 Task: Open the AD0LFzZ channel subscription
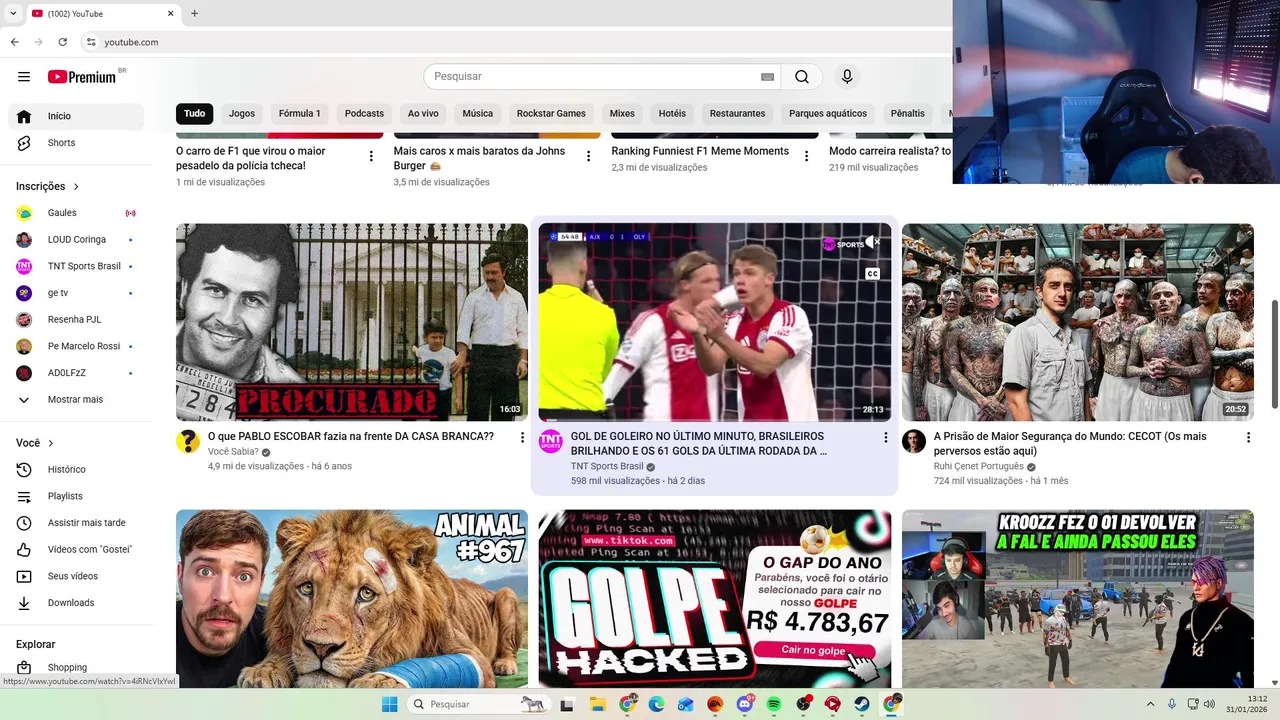[x=76, y=373]
